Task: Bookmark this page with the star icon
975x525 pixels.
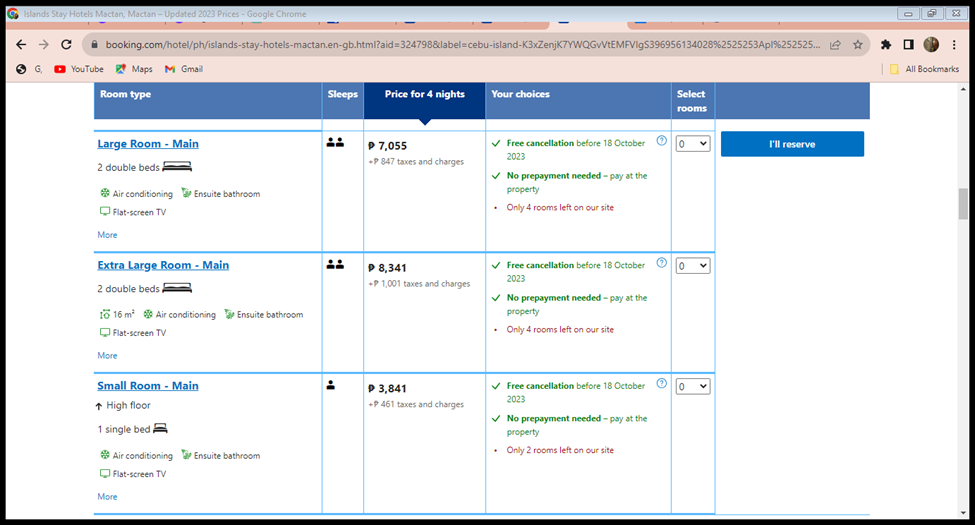Action: tap(857, 45)
